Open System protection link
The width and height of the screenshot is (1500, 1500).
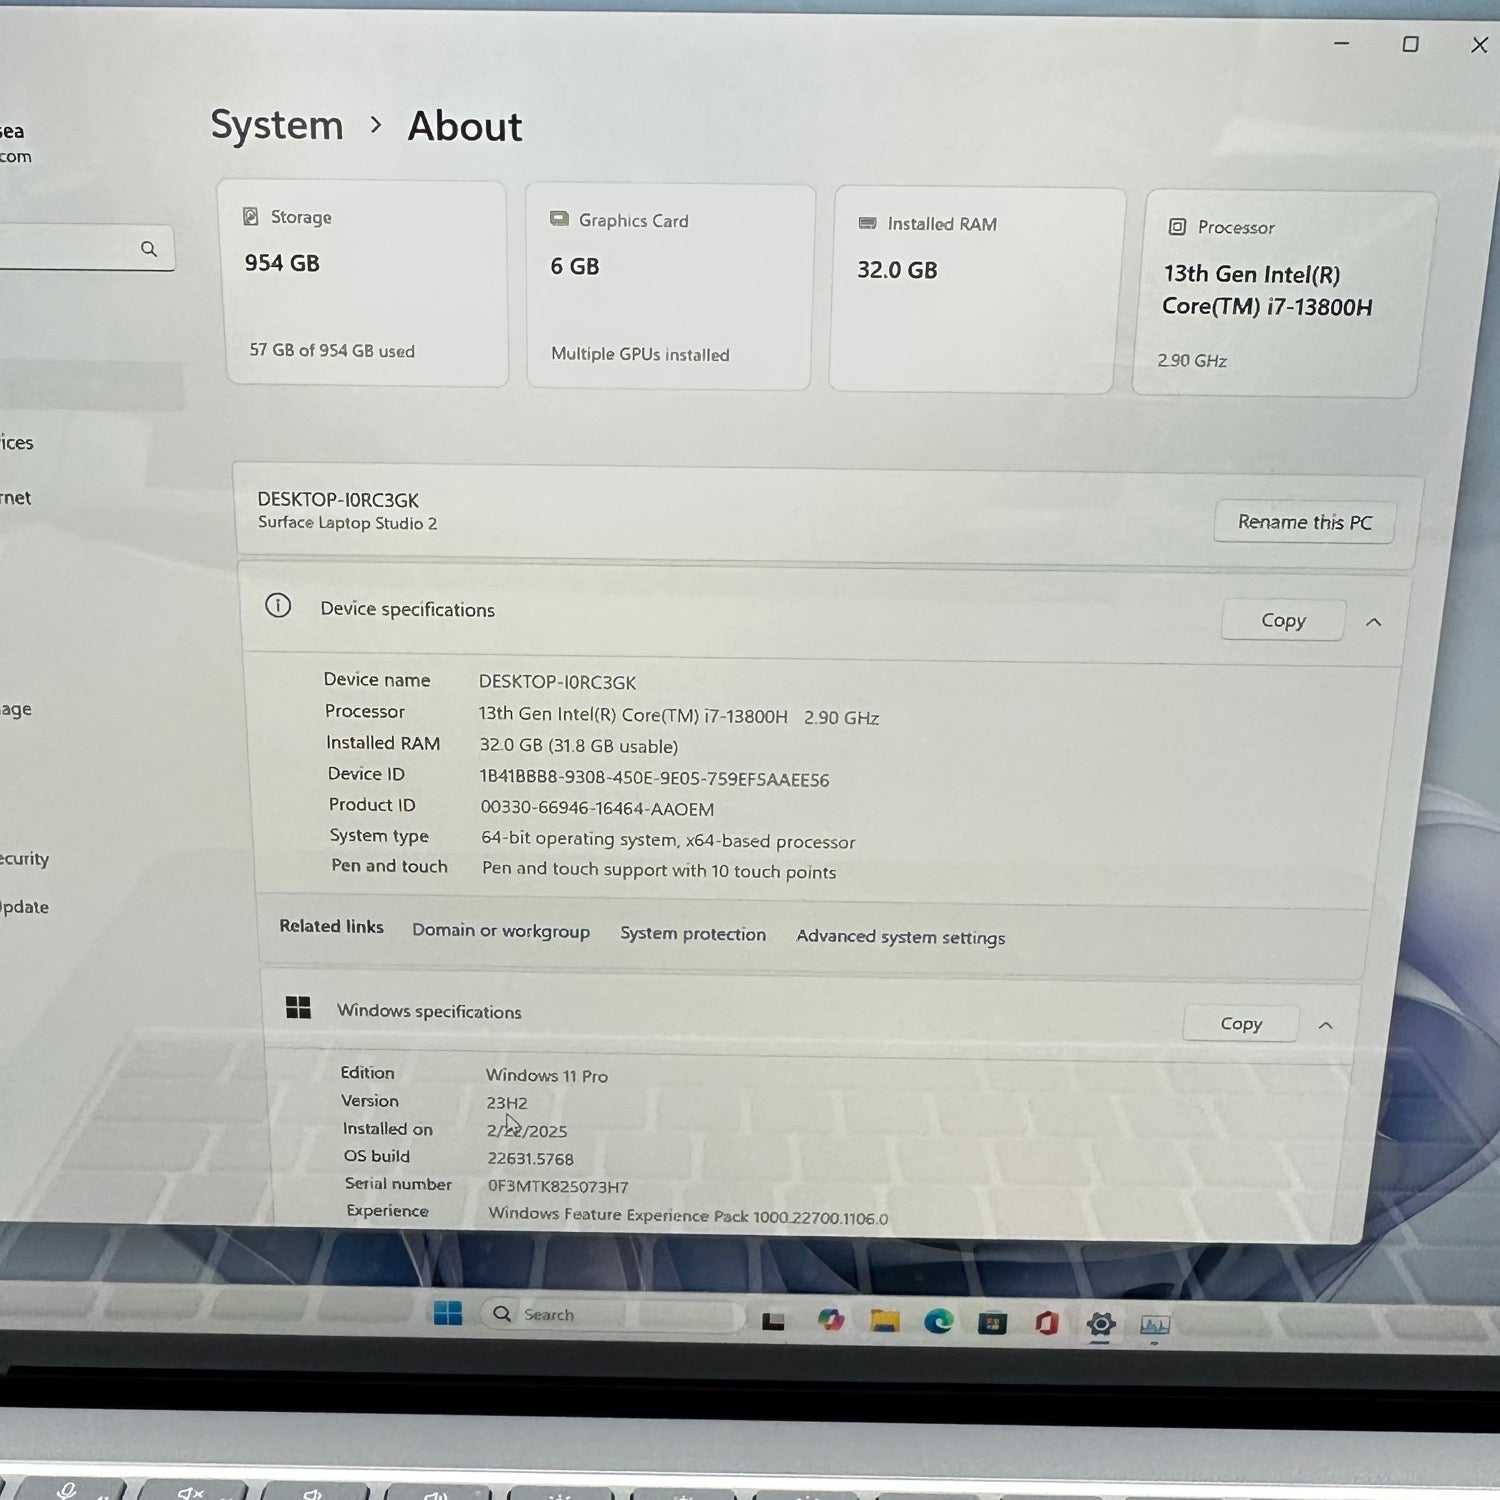693,933
